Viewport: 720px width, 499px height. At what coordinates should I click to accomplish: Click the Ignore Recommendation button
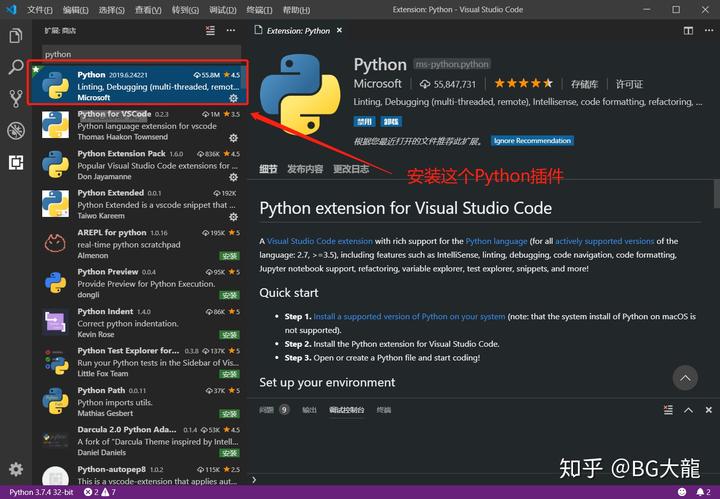point(532,140)
